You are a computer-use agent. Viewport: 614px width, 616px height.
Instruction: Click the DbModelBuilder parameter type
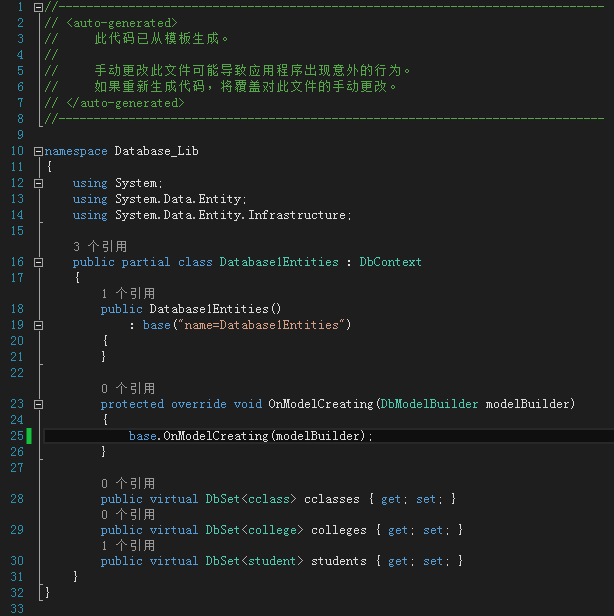[x=429, y=404]
